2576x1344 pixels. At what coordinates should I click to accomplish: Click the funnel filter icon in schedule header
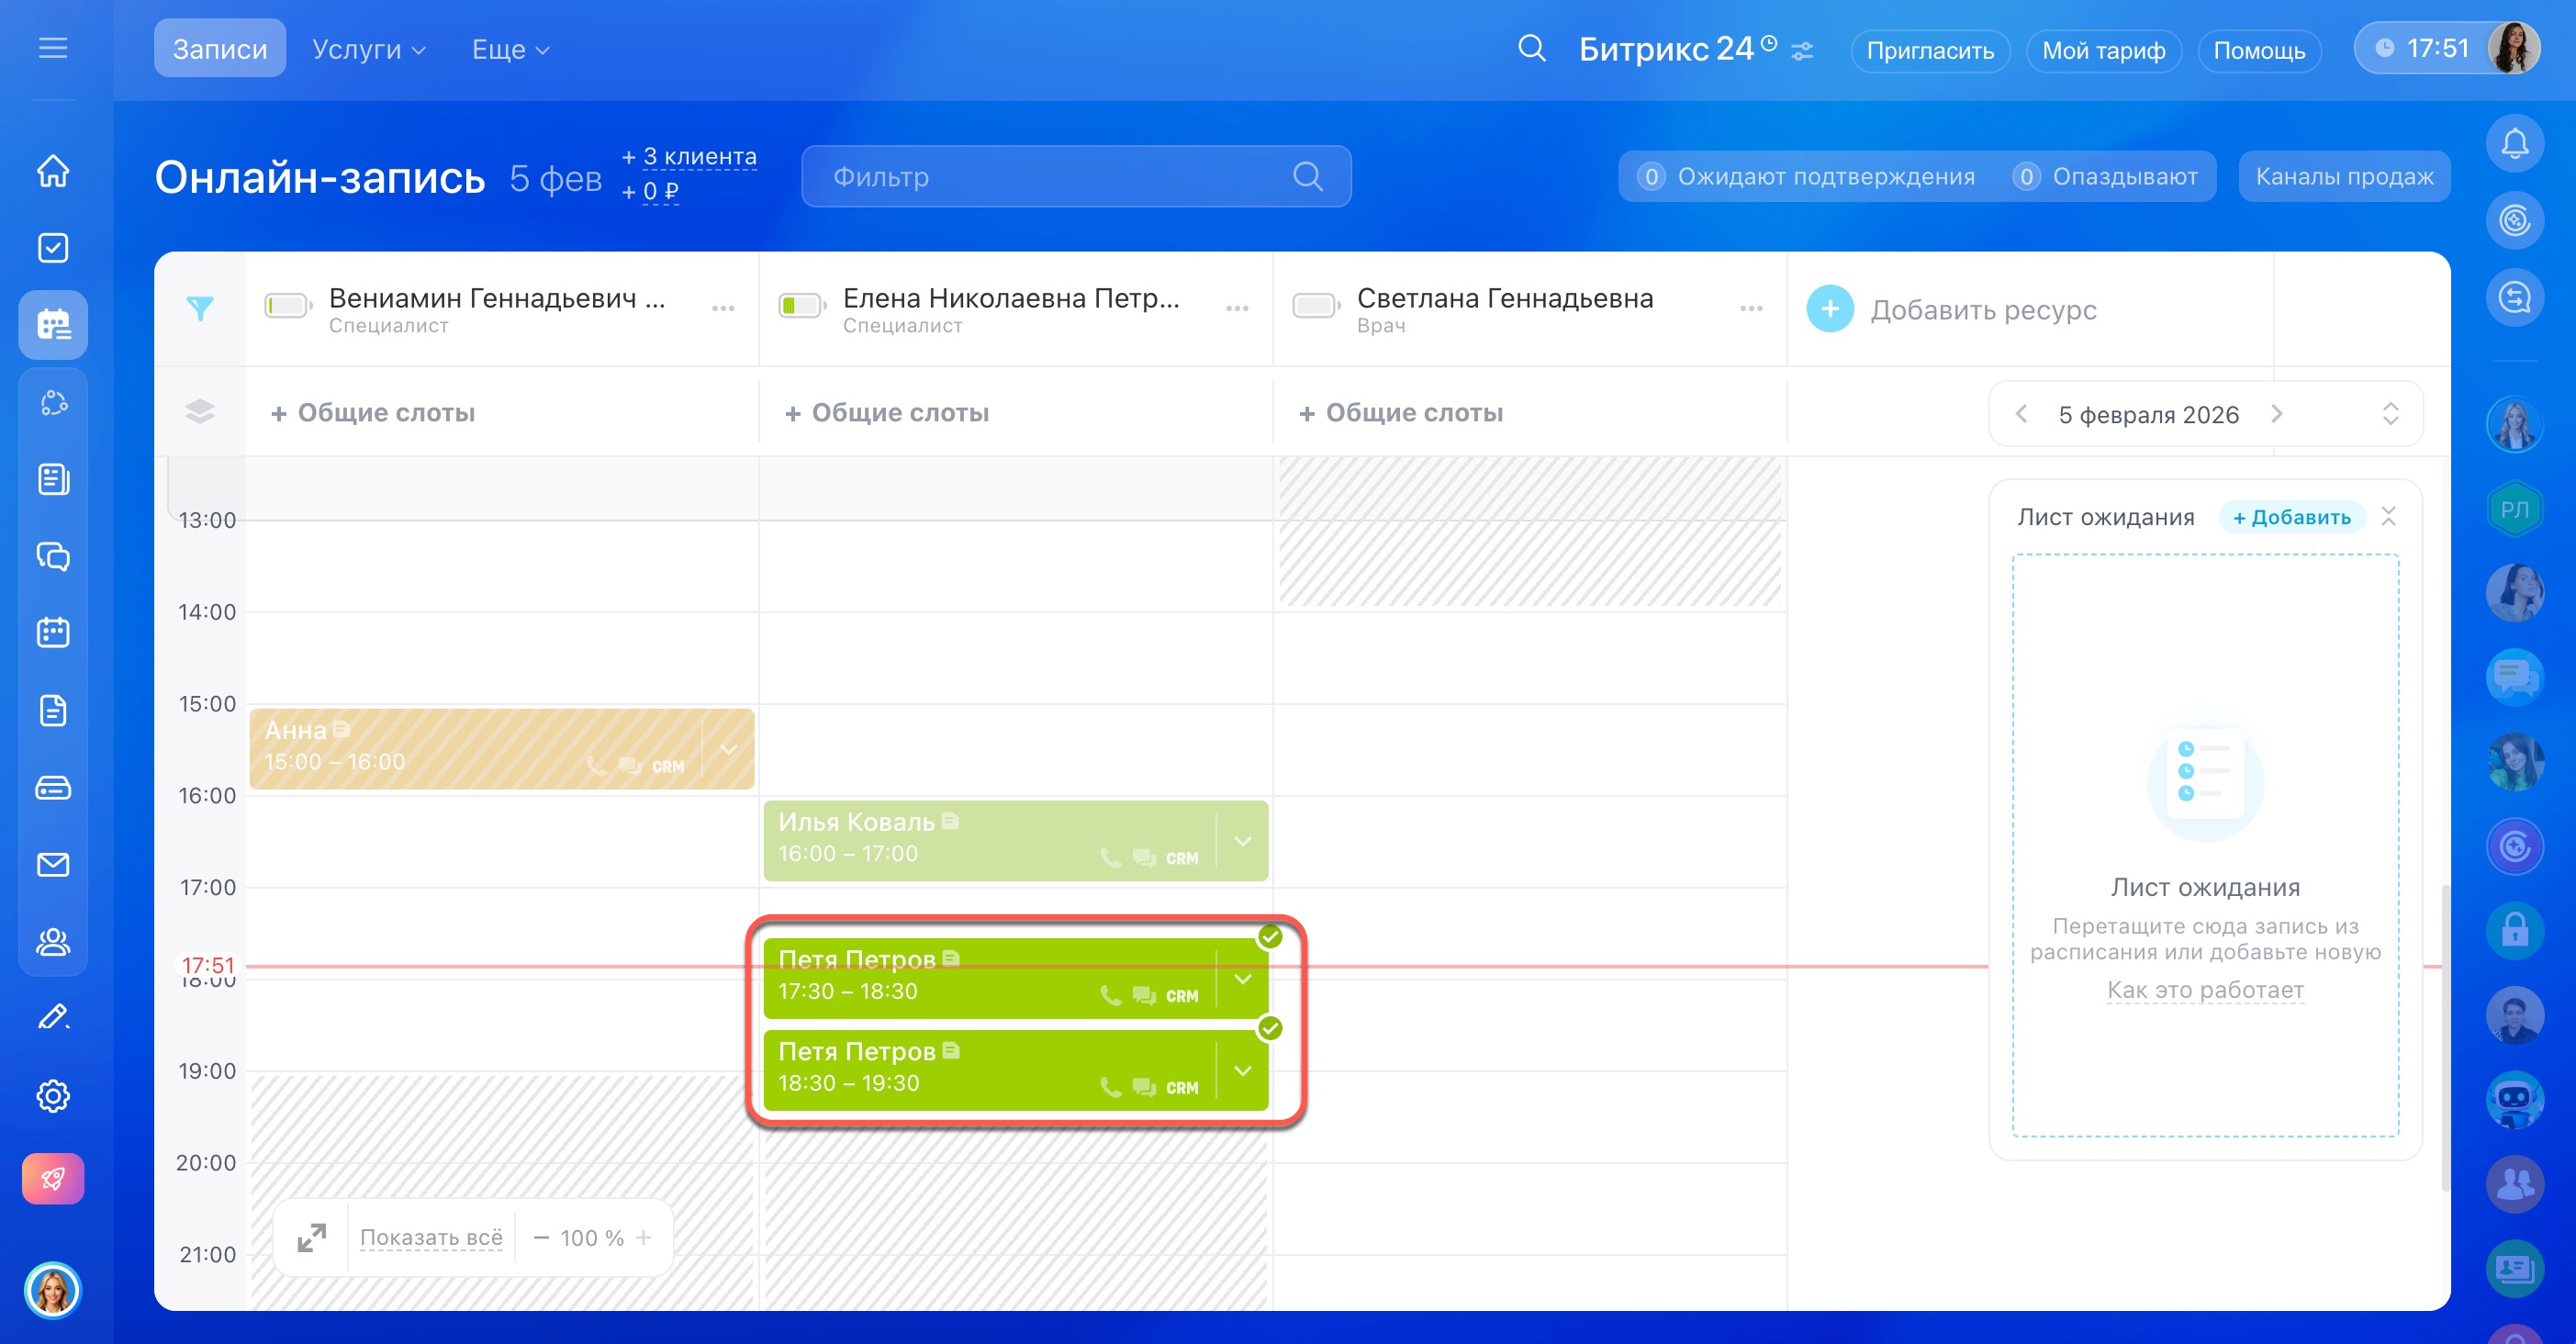pos(200,309)
